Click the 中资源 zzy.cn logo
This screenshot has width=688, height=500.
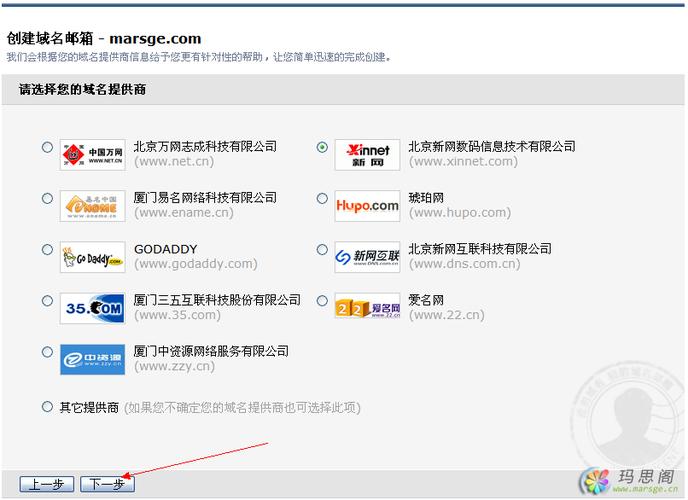[93, 360]
